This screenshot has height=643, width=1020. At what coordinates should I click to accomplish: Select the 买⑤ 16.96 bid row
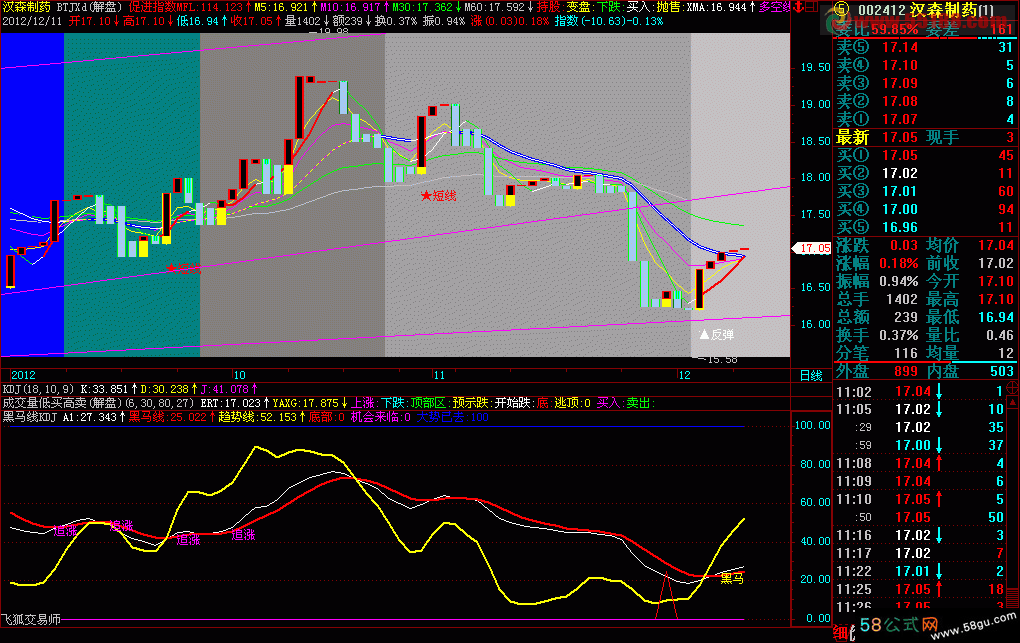[925, 227]
